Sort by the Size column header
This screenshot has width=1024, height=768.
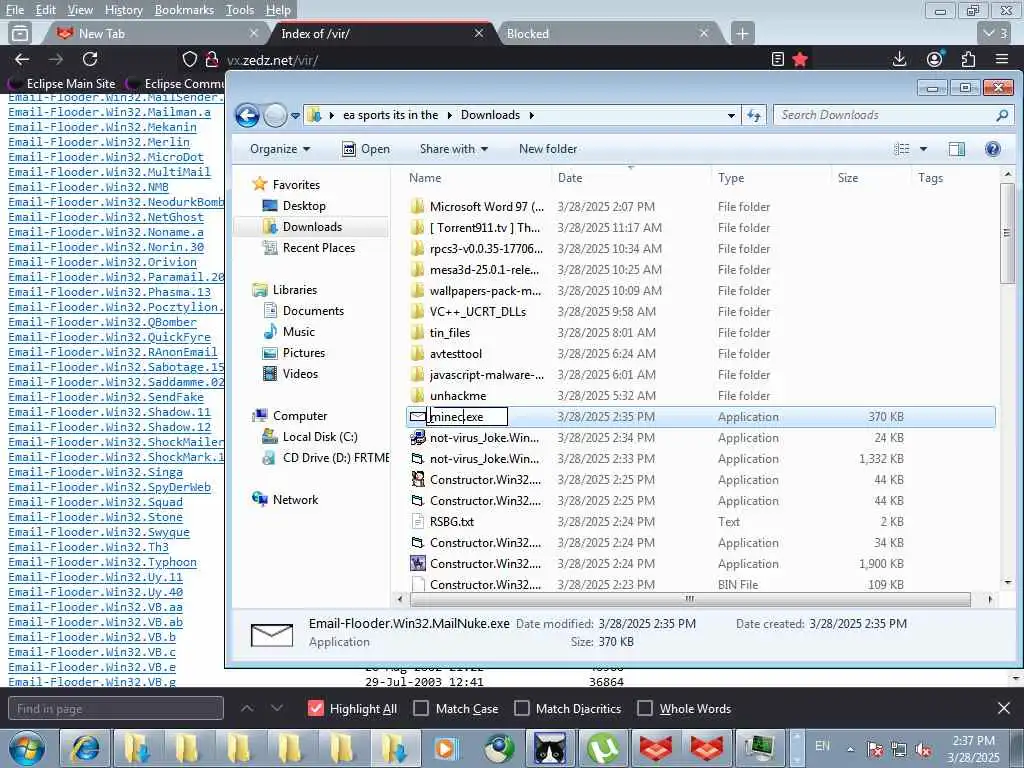848,178
